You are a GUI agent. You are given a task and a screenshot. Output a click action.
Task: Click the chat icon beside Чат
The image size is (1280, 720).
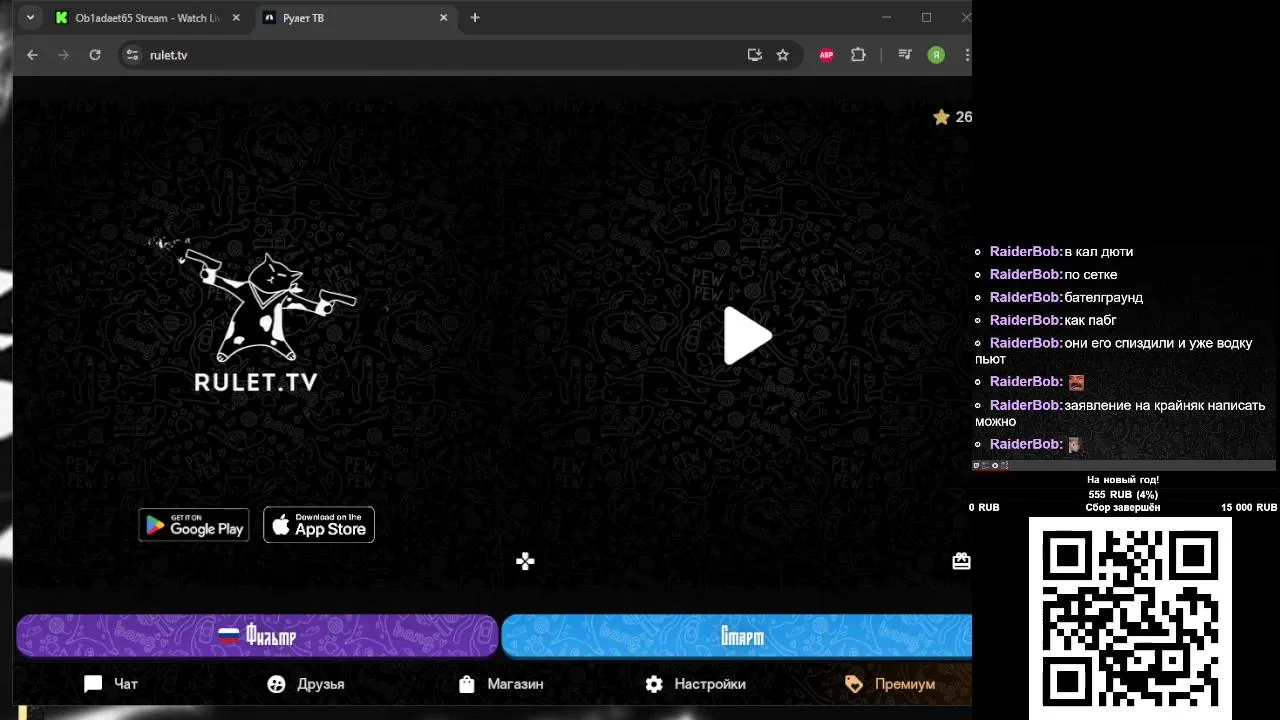tap(93, 684)
